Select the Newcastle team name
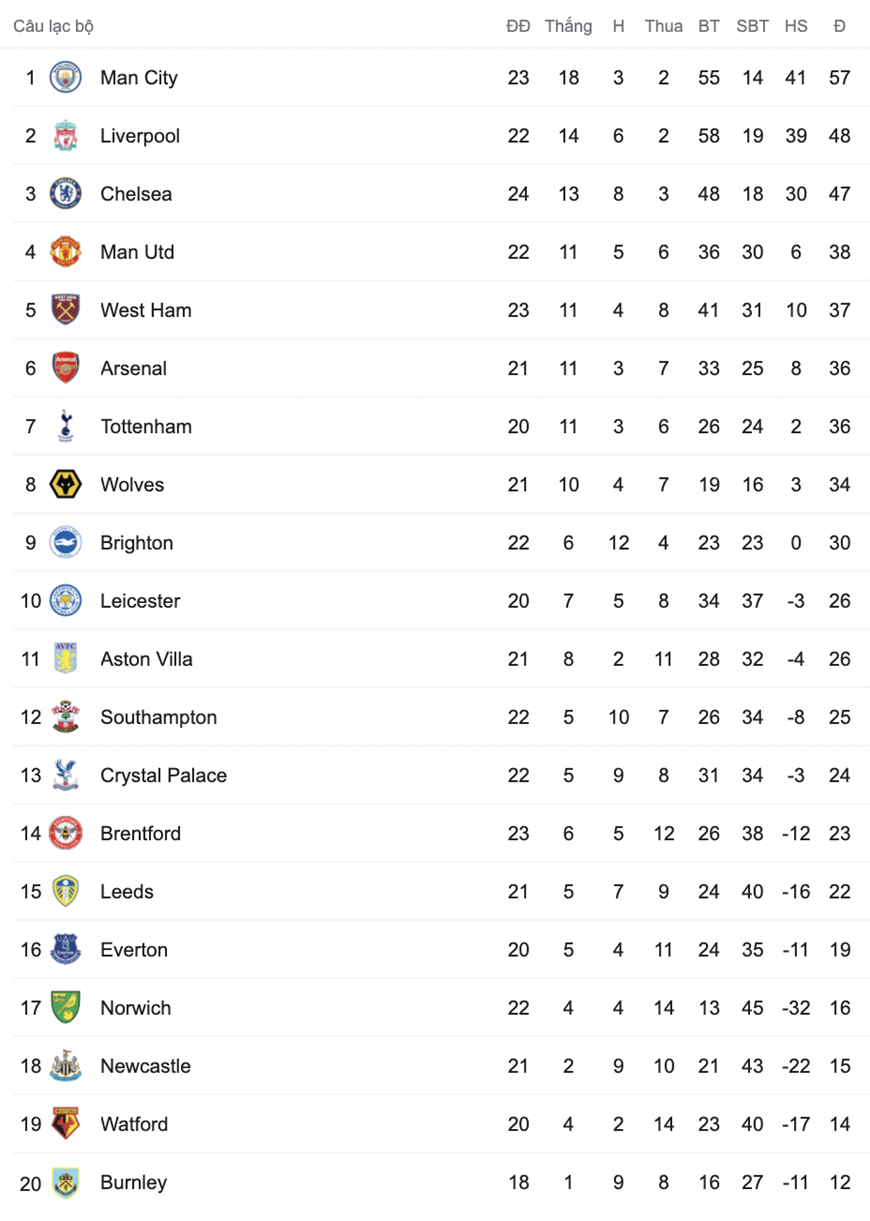 (x=145, y=1066)
